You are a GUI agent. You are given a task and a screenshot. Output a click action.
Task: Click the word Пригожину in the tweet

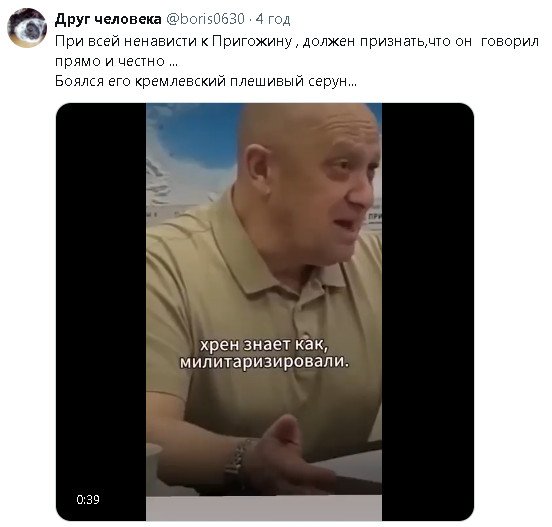(252, 41)
